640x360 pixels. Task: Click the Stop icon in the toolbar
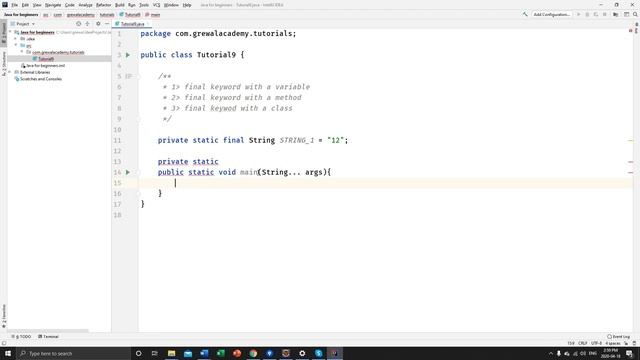[604, 14]
